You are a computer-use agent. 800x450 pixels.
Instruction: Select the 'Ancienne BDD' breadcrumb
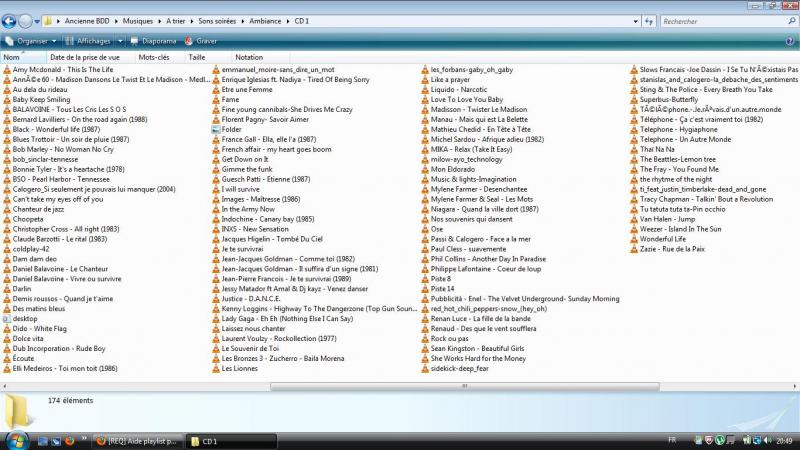tap(87, 21)
